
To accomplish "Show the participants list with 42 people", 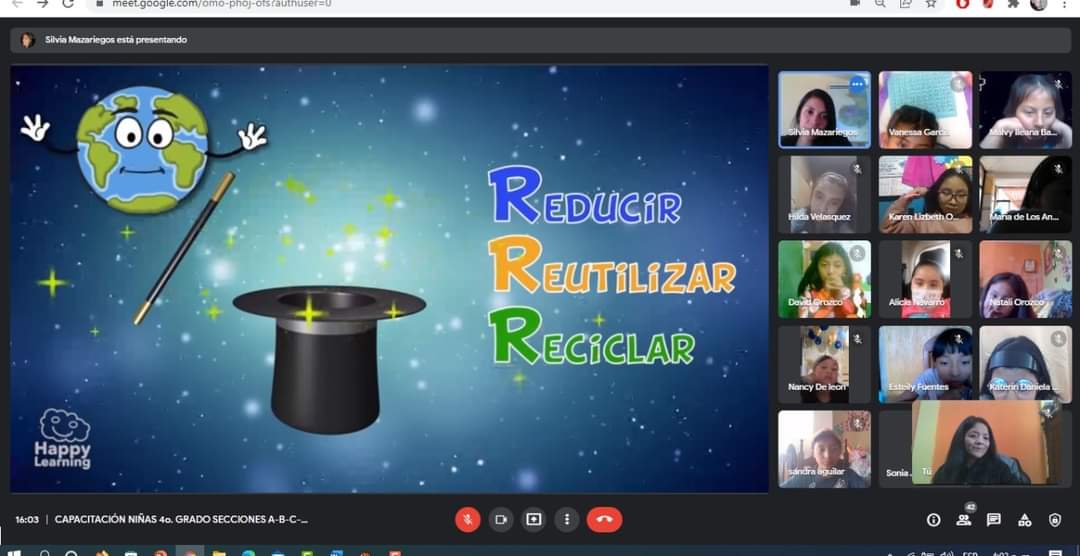I will pyautogui.click(x=964, y=520).
